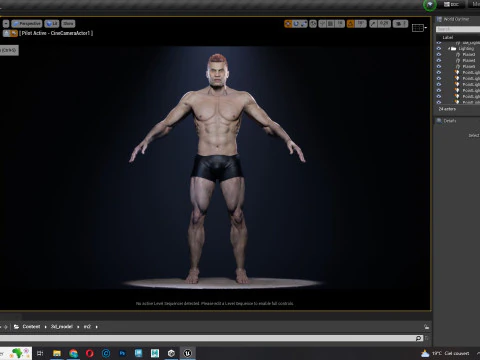Cycle the world/local coordinate system globe
The image size is (480, 360).
313,24
